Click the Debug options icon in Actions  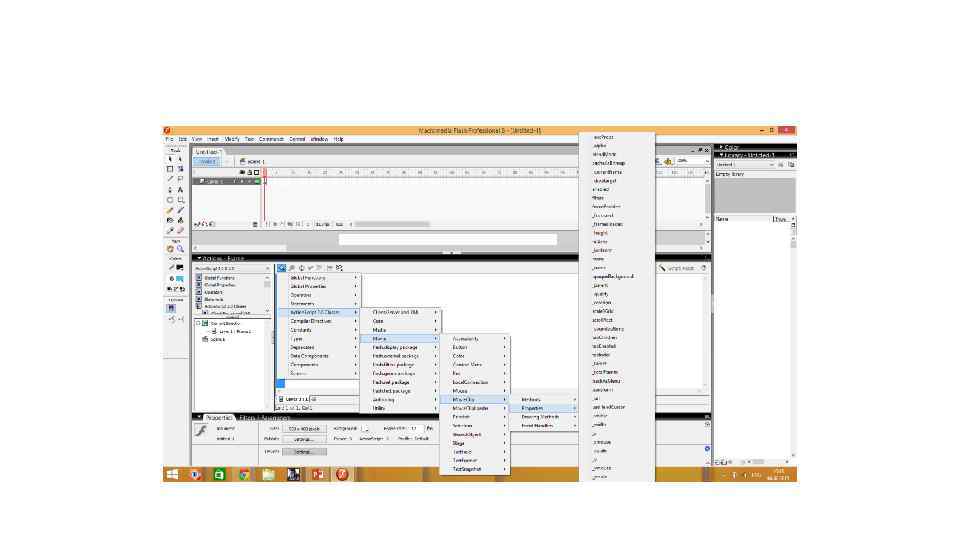click(339, 268)
